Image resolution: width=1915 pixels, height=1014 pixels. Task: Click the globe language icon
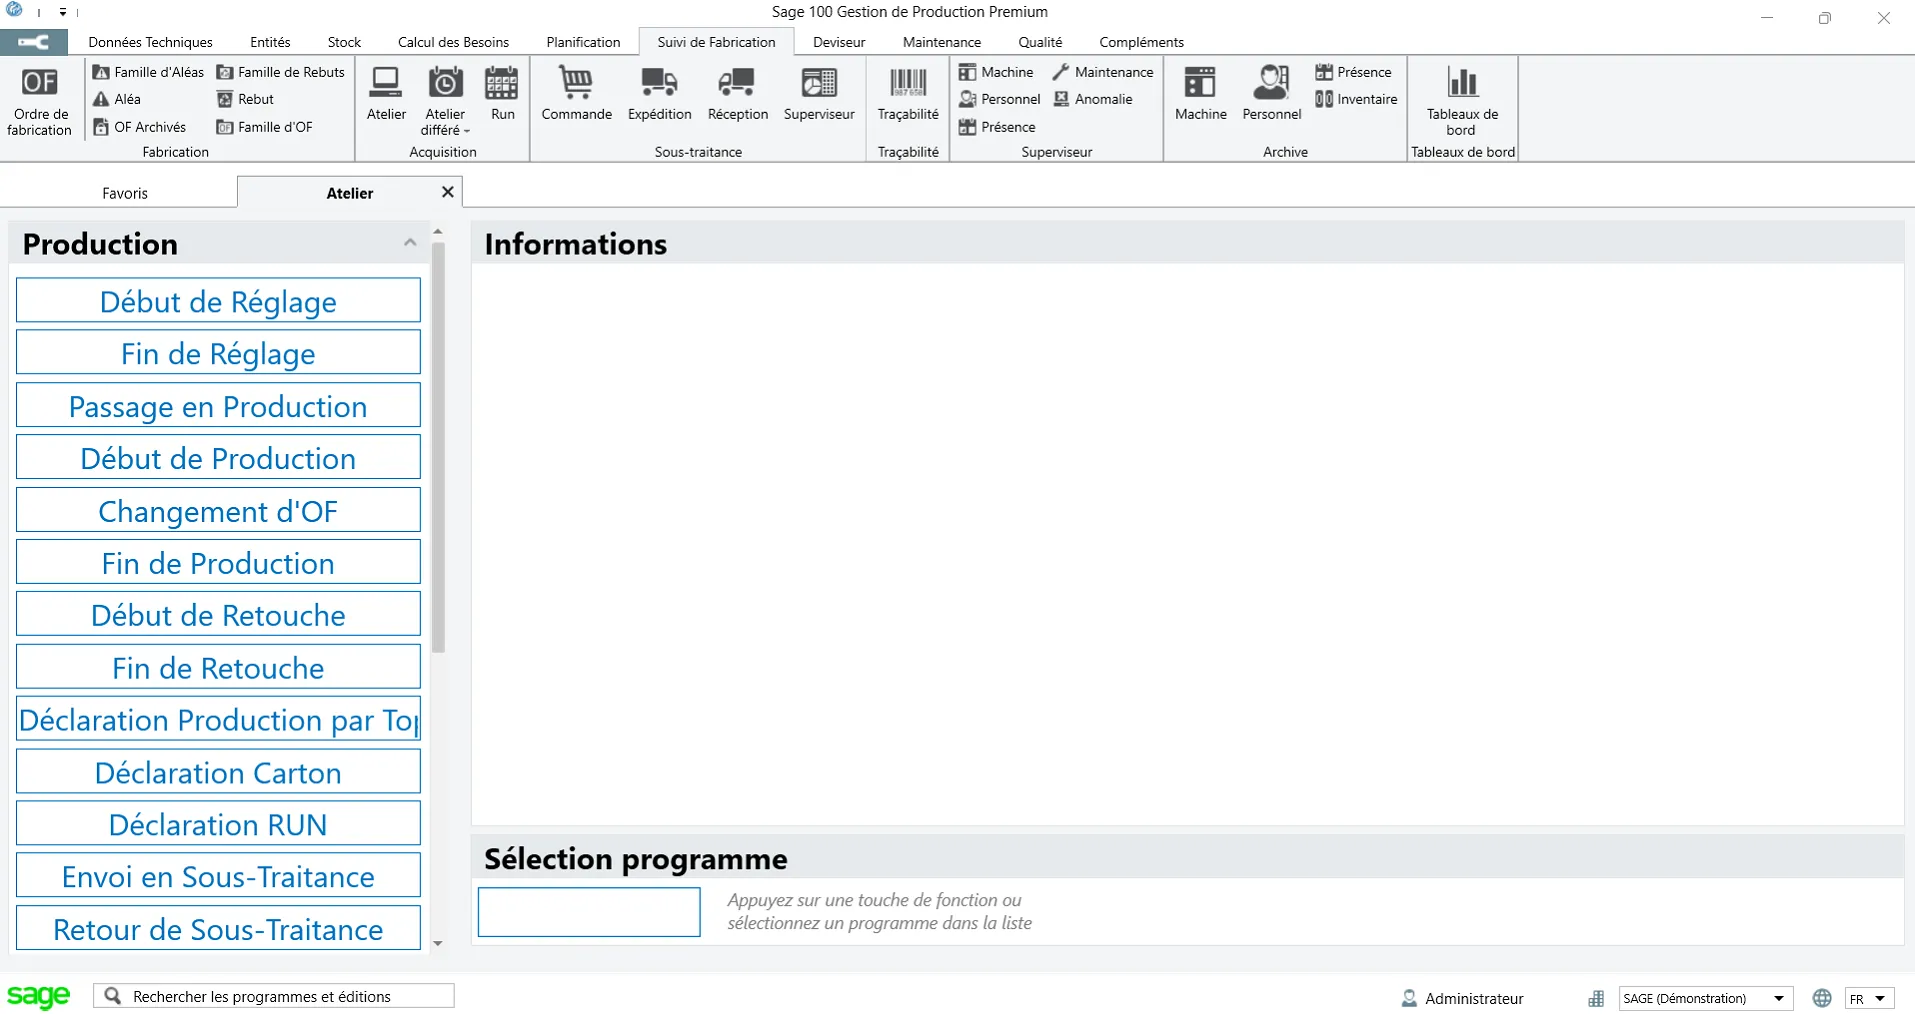1822,998
